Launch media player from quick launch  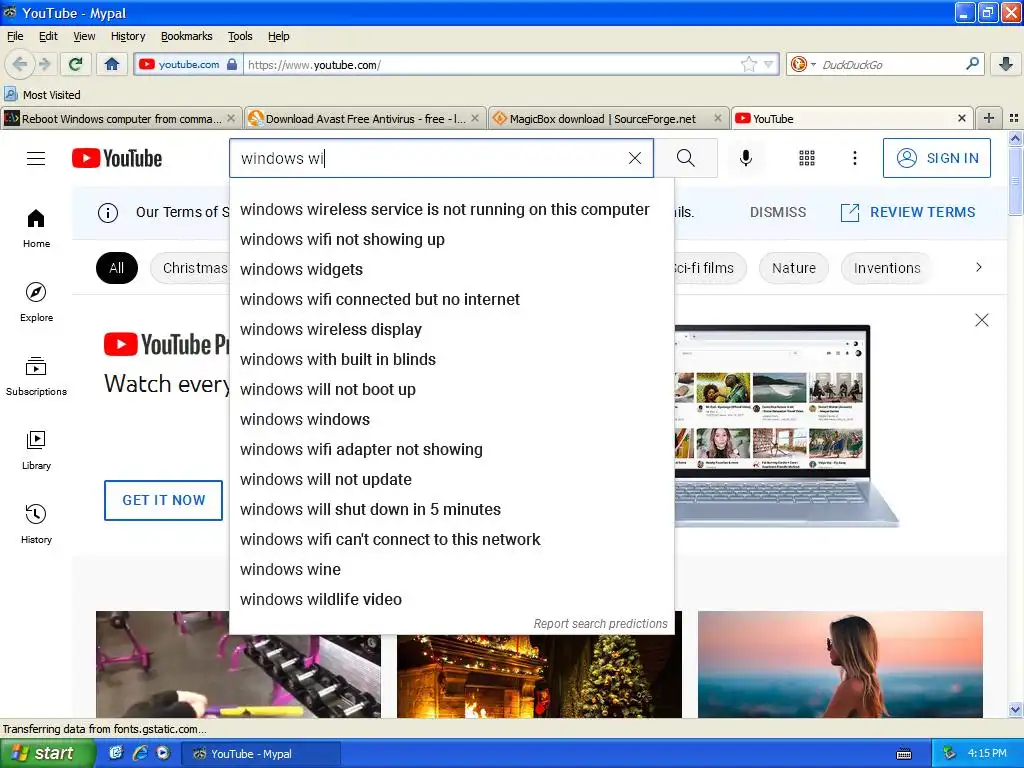coord(163,753)
